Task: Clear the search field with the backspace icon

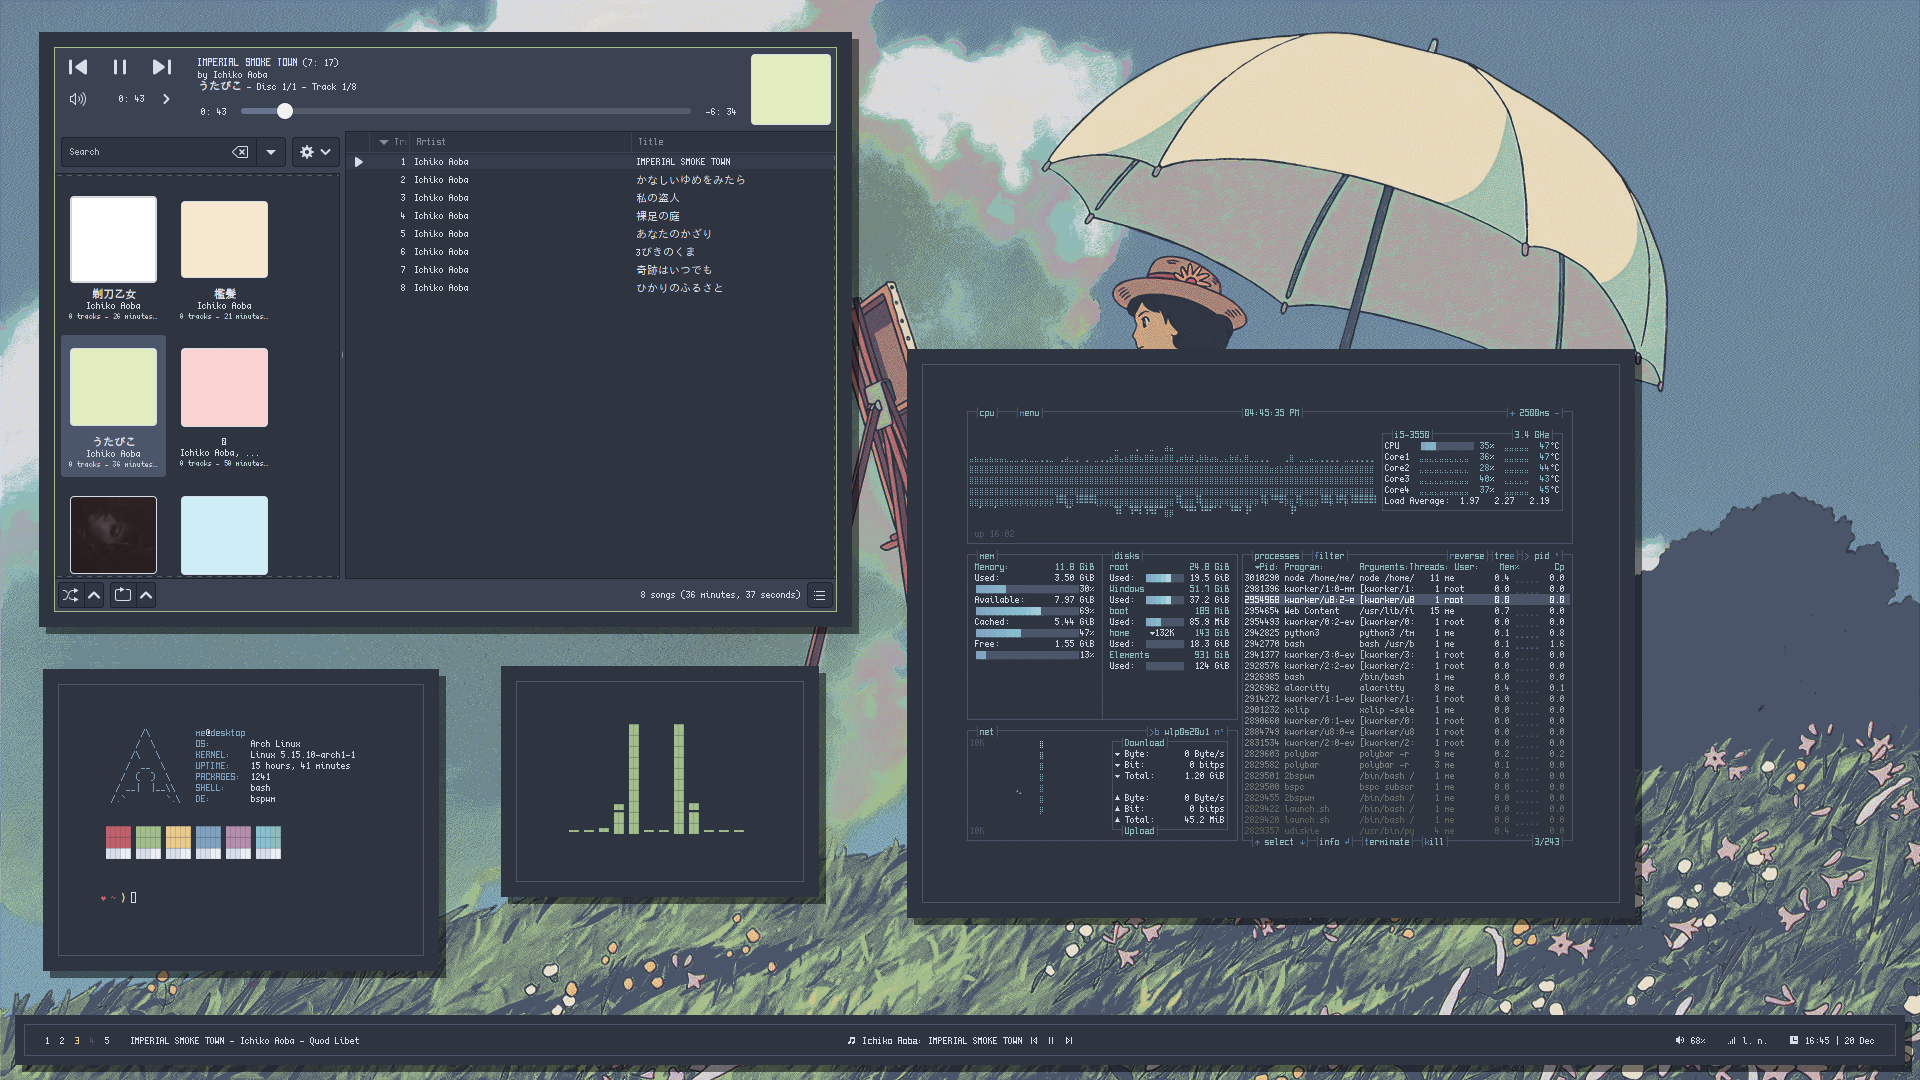Action: click(x=240, y=152)
